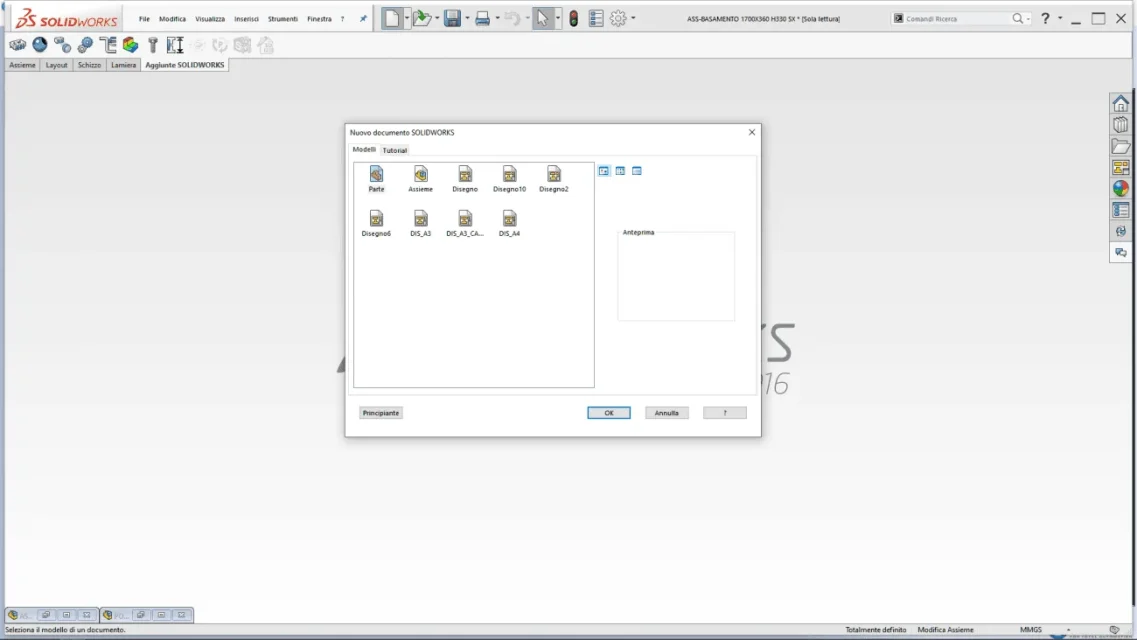The image size is (1137, 640).
Task: Activate the Select cursor tool
Action: click(x=542, y=19)
